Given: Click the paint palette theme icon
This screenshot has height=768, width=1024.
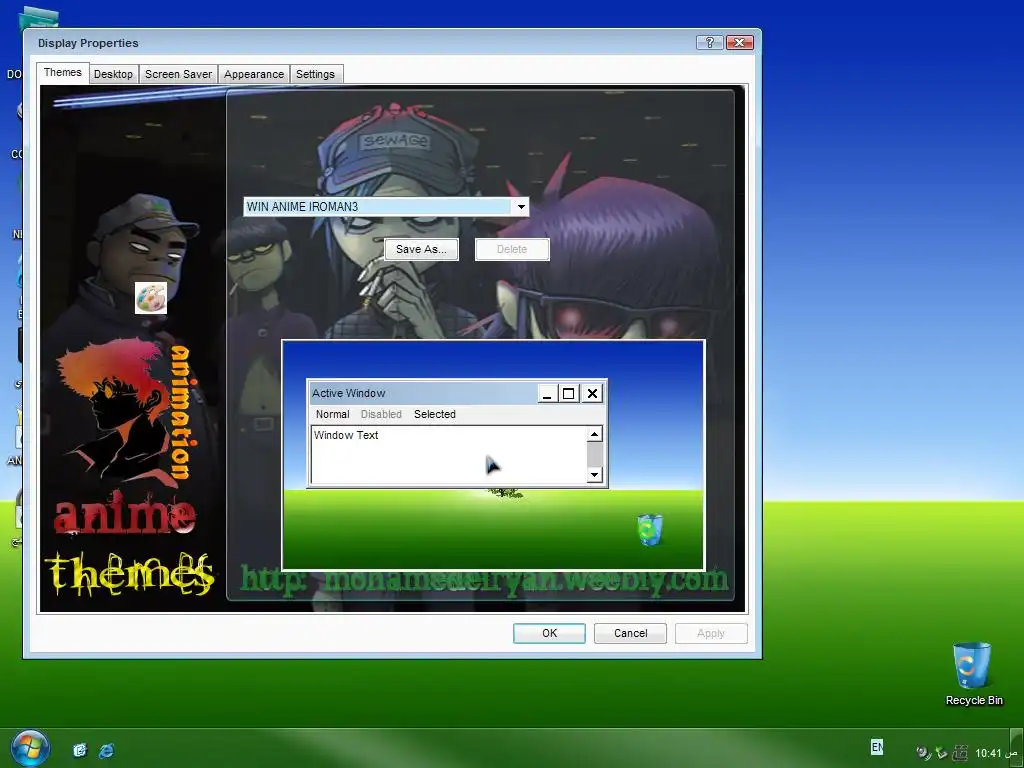Looking at the screenshot, I should (151, 298).
